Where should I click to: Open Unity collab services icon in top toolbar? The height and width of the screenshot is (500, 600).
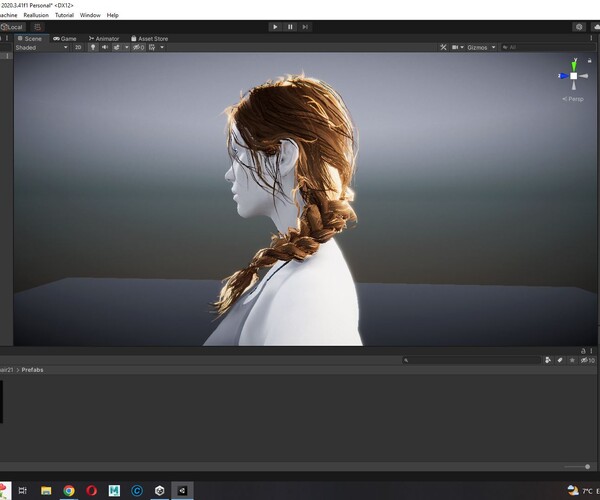pos(579,27)
